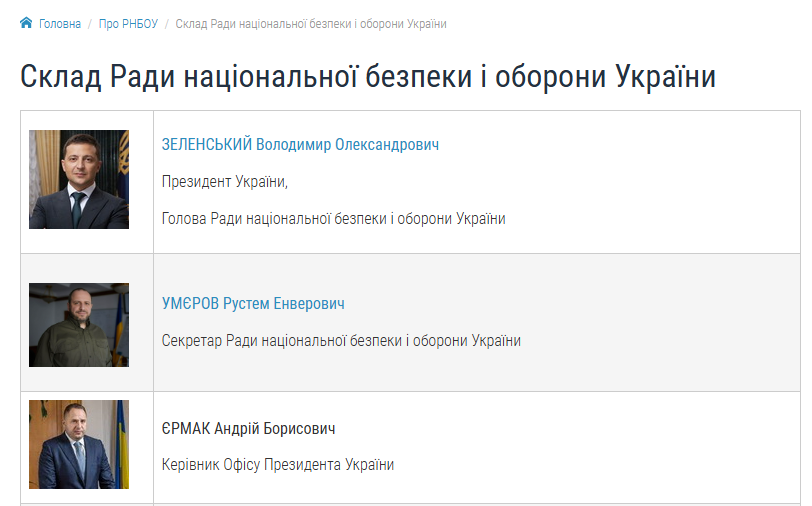Click the slash separator after Про РНБОУ
Image resolution: width=812 pixels, height=506 pixels.
coord(167,24)
